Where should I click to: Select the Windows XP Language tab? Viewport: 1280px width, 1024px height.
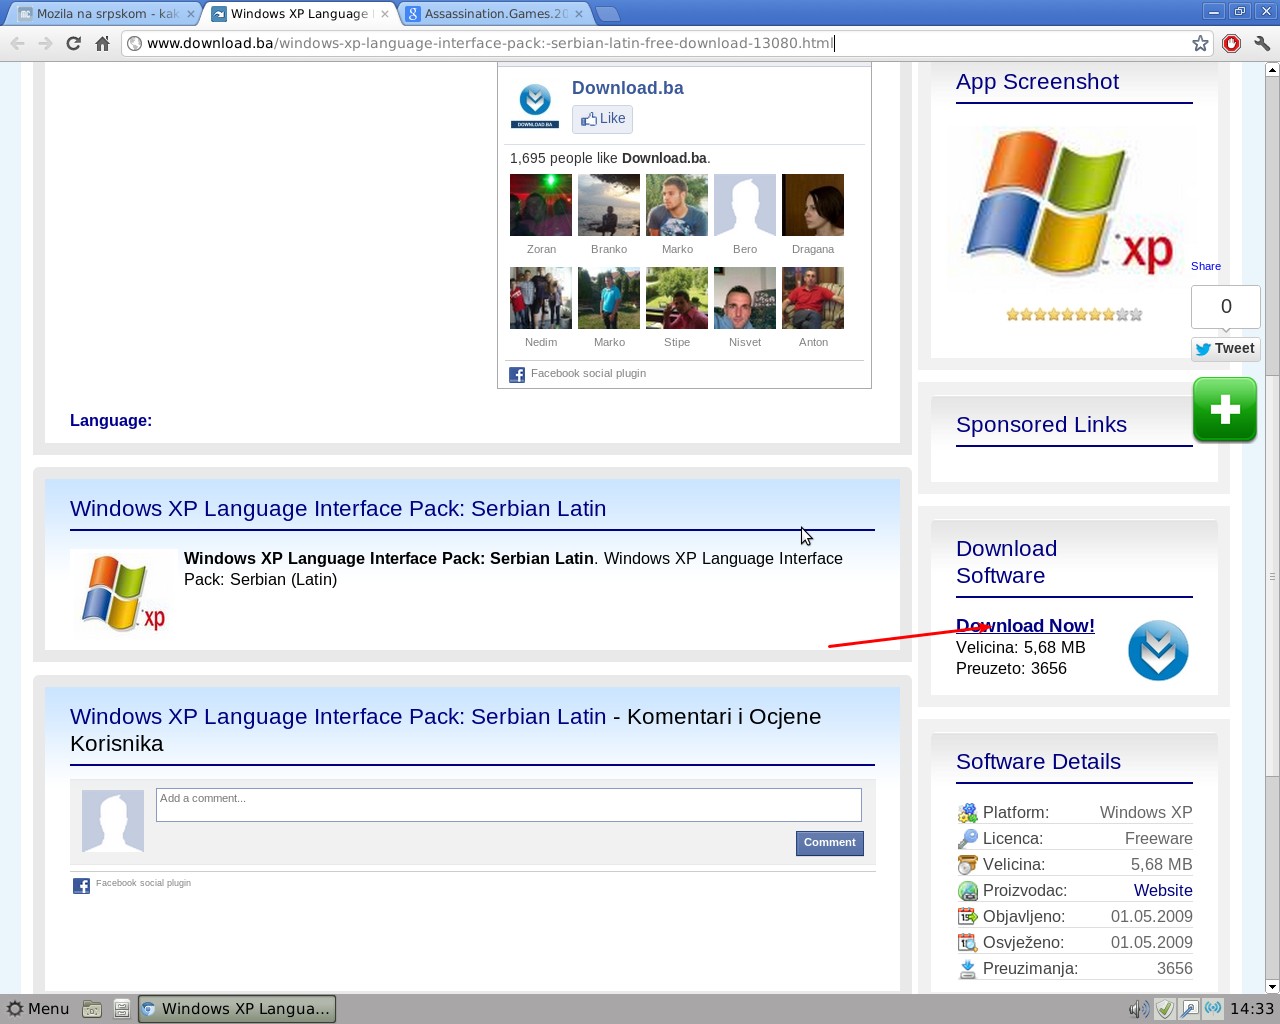click(x=298, y=14)
